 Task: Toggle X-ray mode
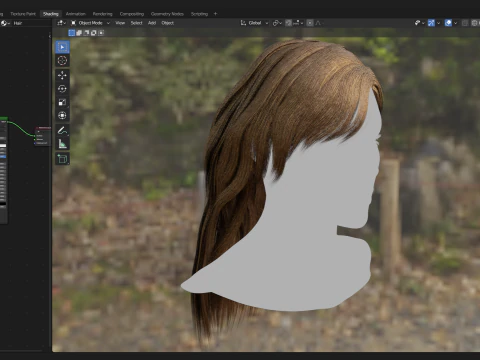point(465,23)
